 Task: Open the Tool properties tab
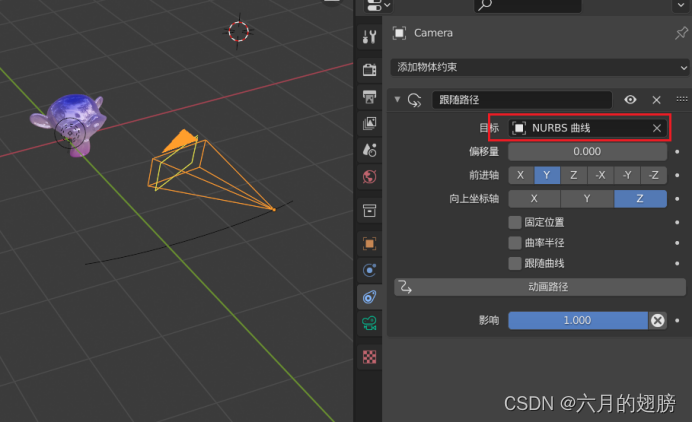[x=369, y=37]
